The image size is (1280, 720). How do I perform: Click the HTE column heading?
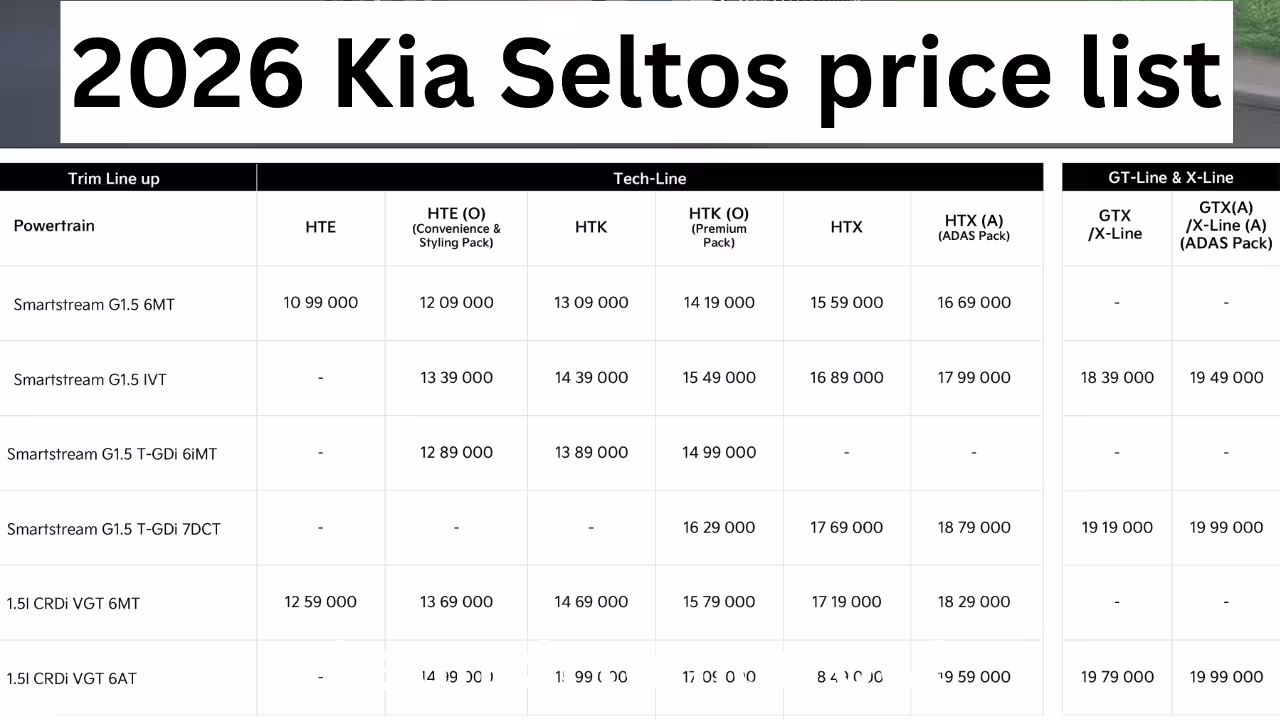(320, 227)
